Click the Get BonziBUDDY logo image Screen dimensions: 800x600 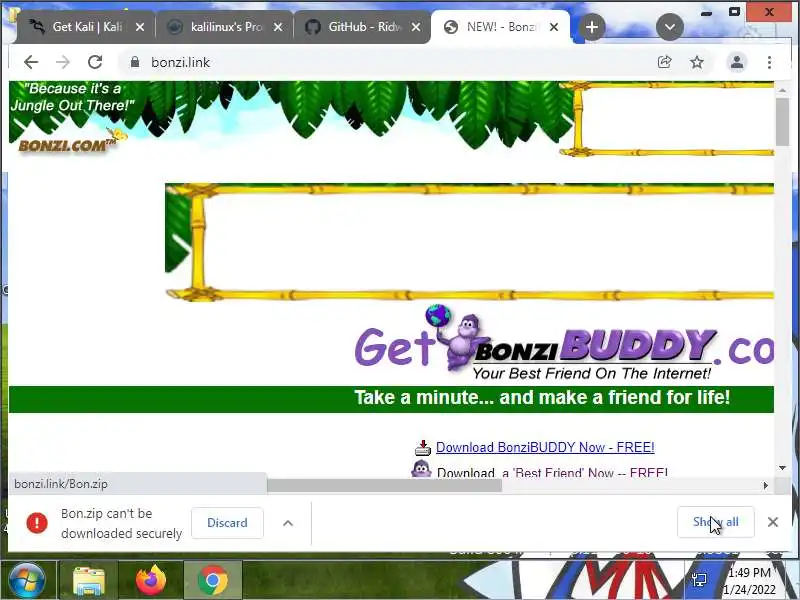(x=564, y=343)
